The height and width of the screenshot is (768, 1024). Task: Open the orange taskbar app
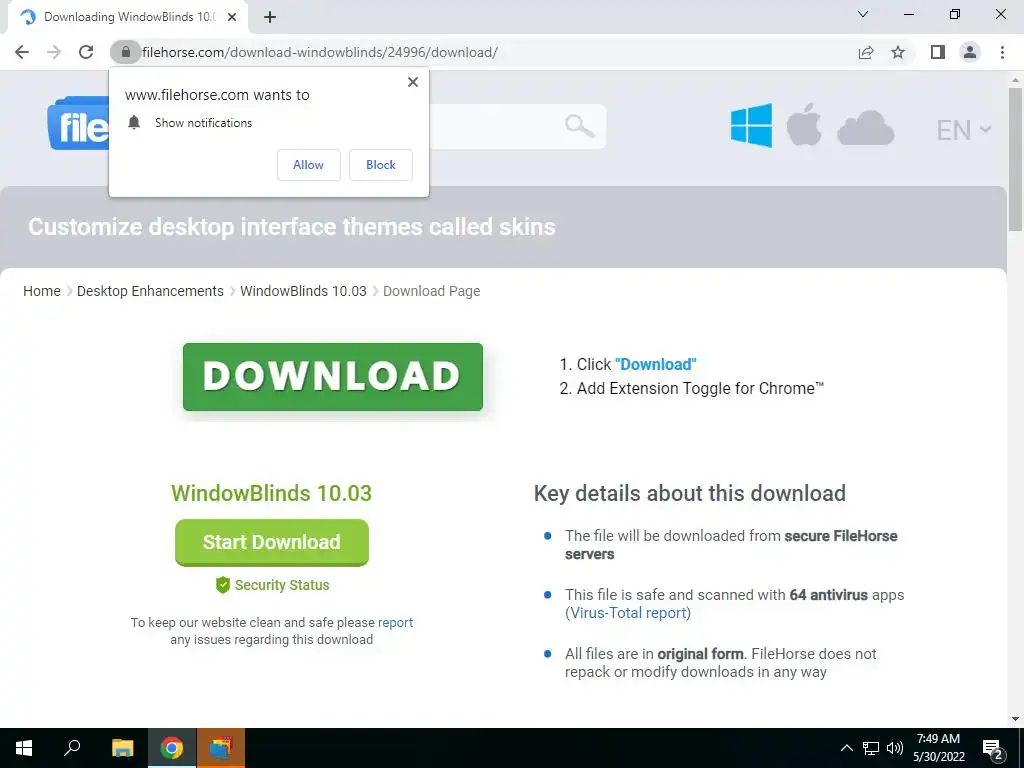coord(221,748)
